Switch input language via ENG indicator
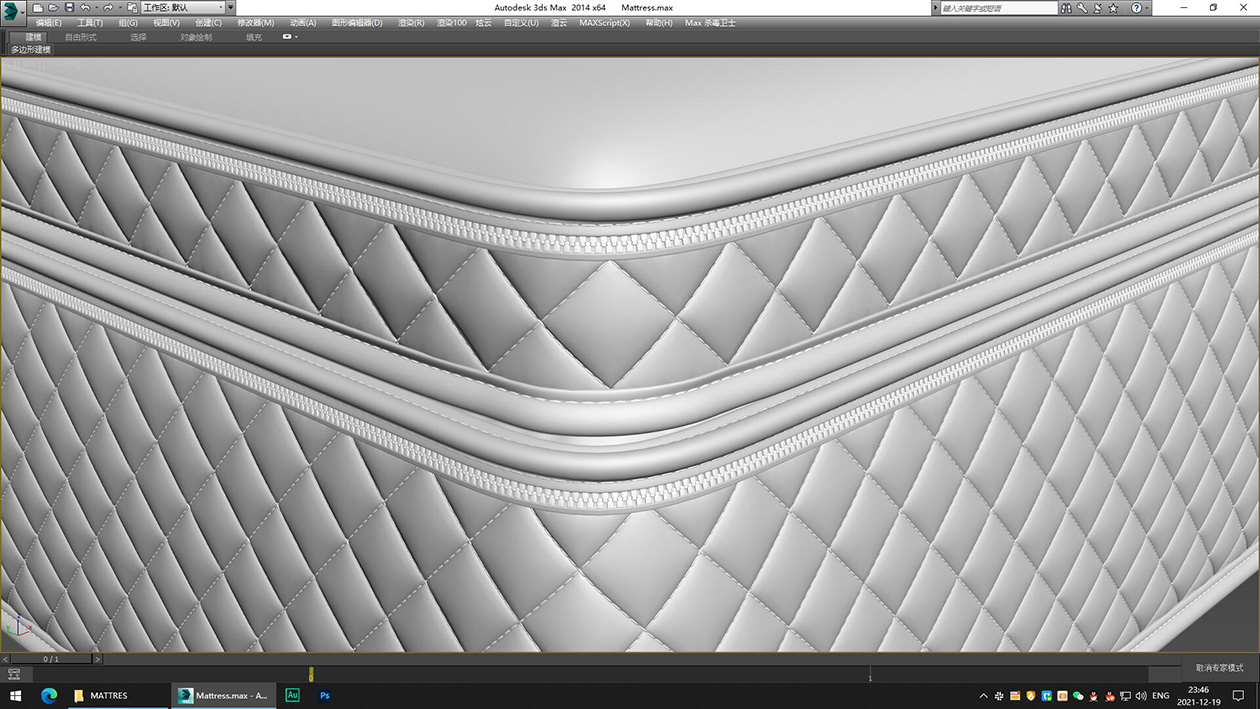Viewport: 1260px width, 709px height. point(1161,695)
